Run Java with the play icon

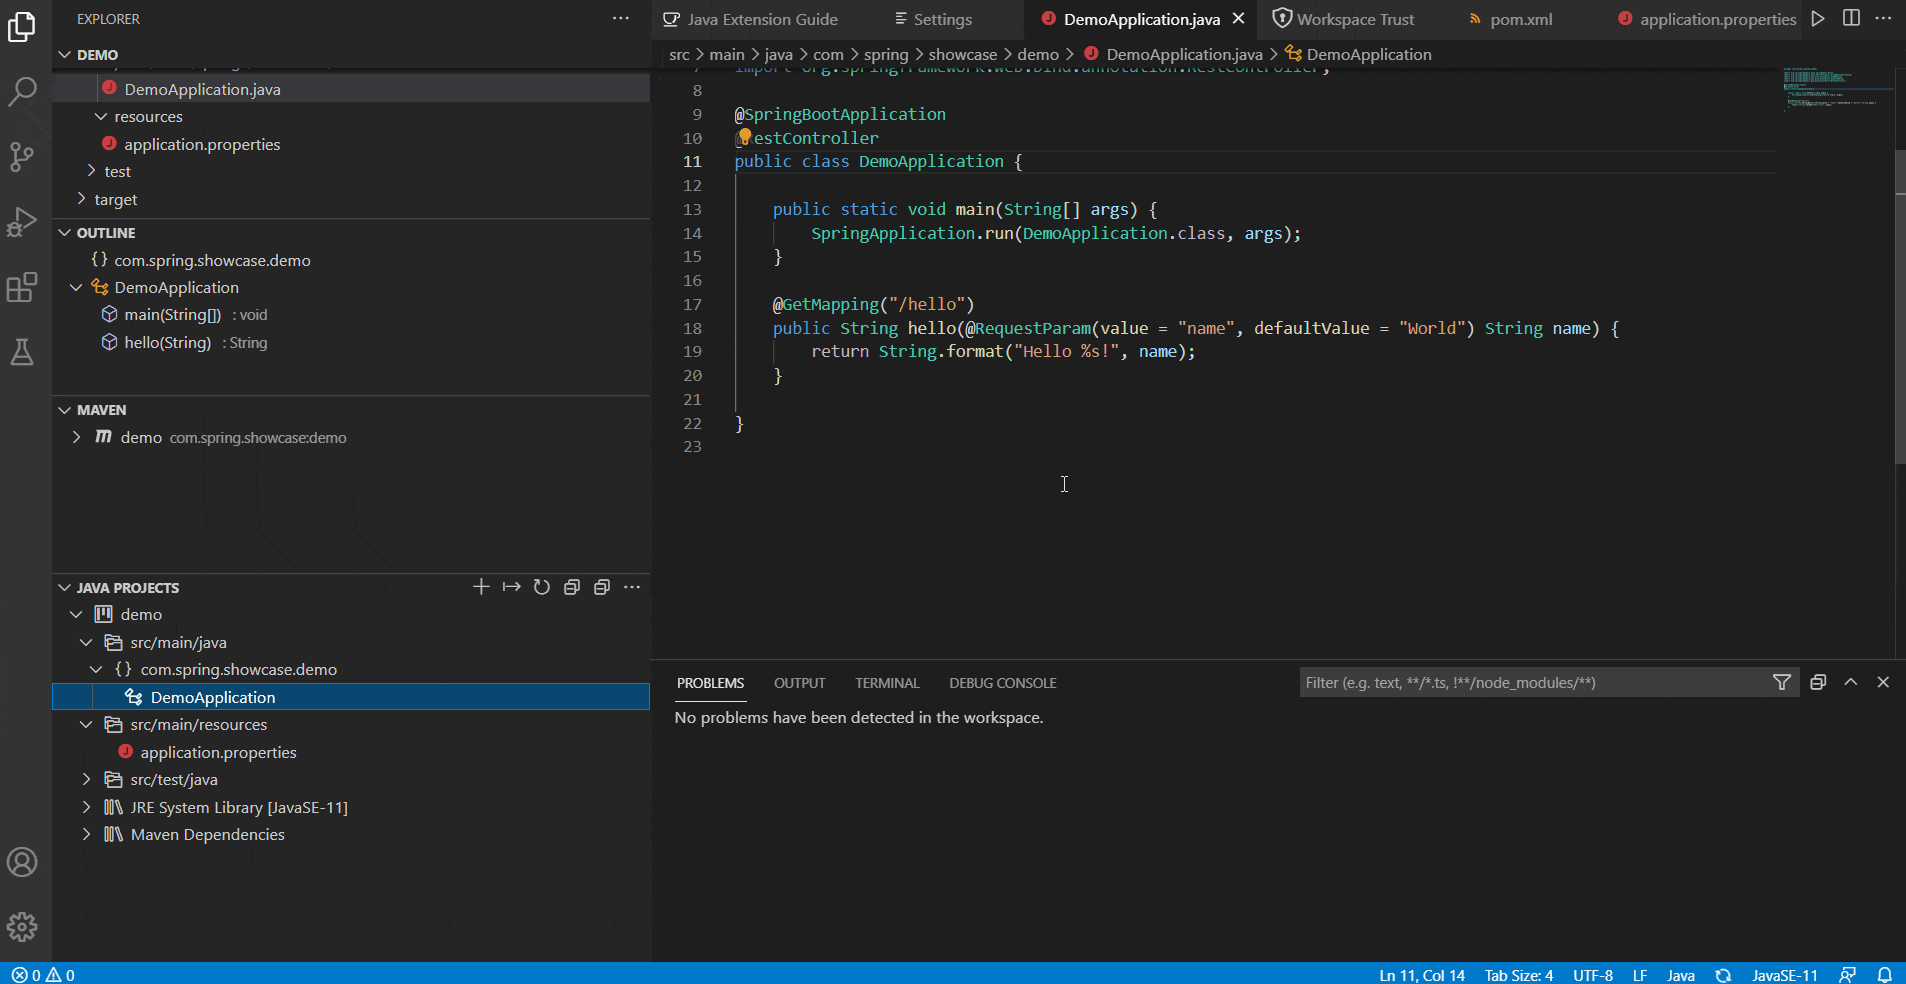(x=1818, y=18)
